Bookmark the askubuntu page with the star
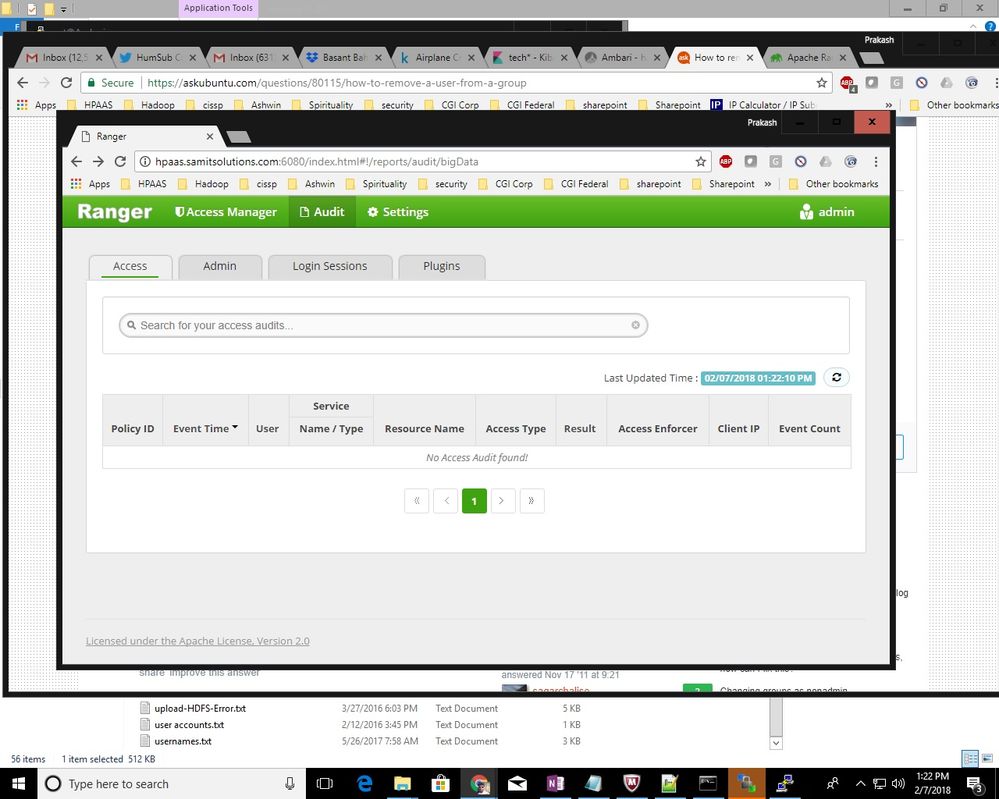Image resolution: width=999 pixels, height=799 pixels. point(821,82)
